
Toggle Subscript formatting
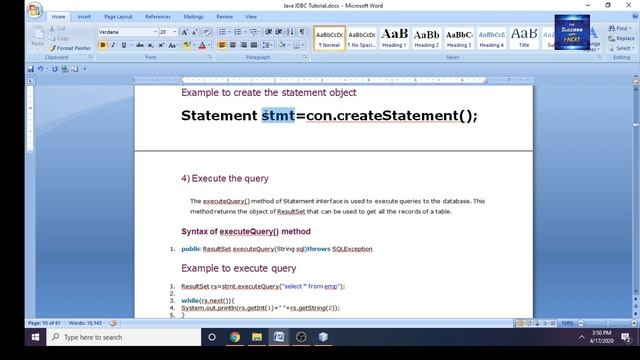(x=151, y=45)
